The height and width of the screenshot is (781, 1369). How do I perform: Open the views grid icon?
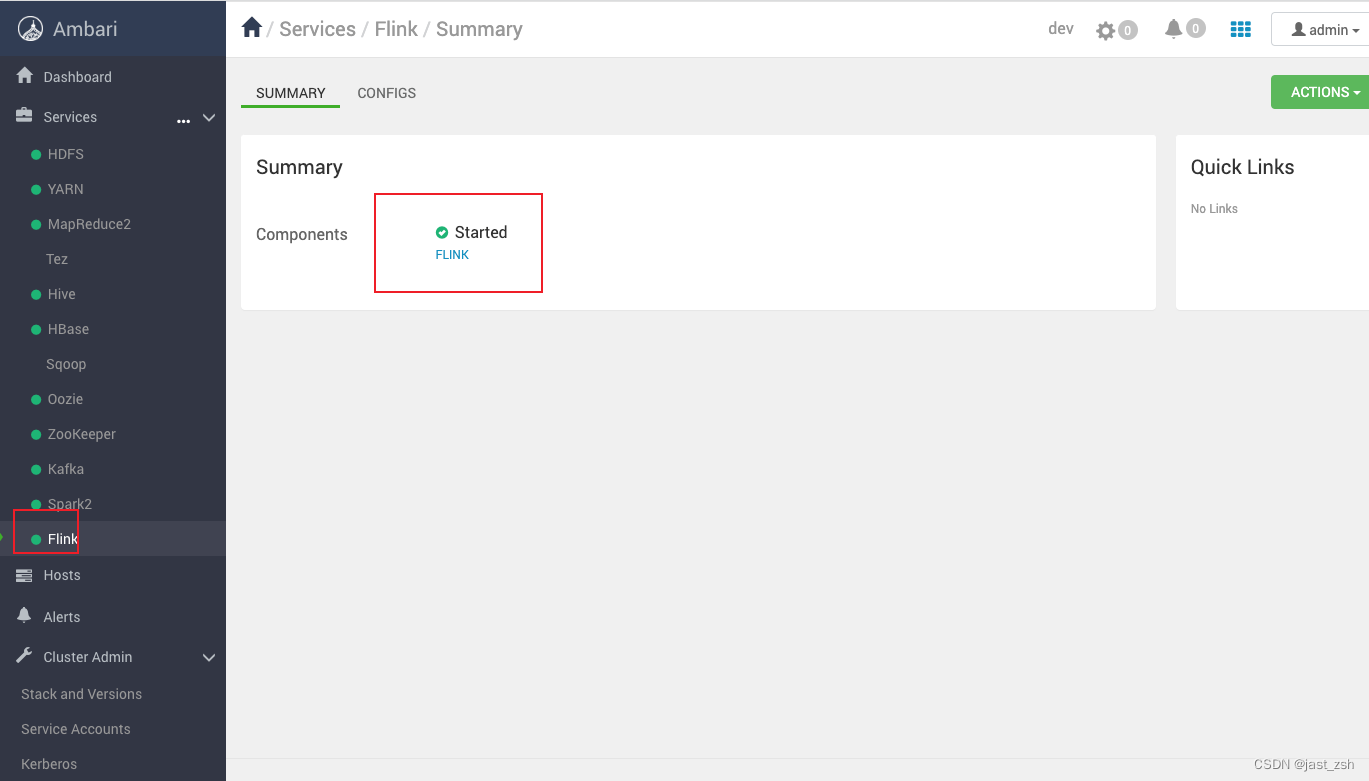click(1241, 29)
